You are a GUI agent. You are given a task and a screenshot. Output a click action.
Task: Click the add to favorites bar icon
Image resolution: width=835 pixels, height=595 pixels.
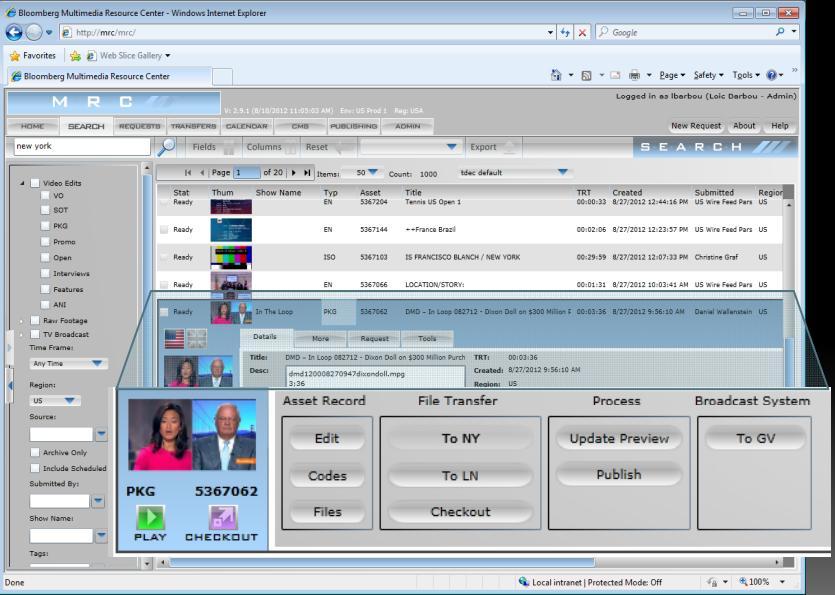tap(76, 55)
